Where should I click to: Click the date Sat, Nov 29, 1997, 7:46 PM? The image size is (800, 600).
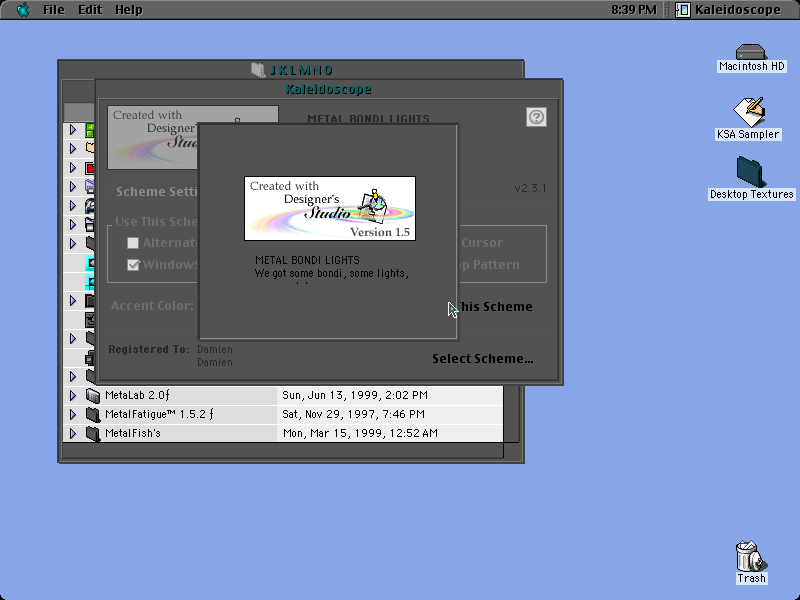pyautogui.click(x=354, y=414)
